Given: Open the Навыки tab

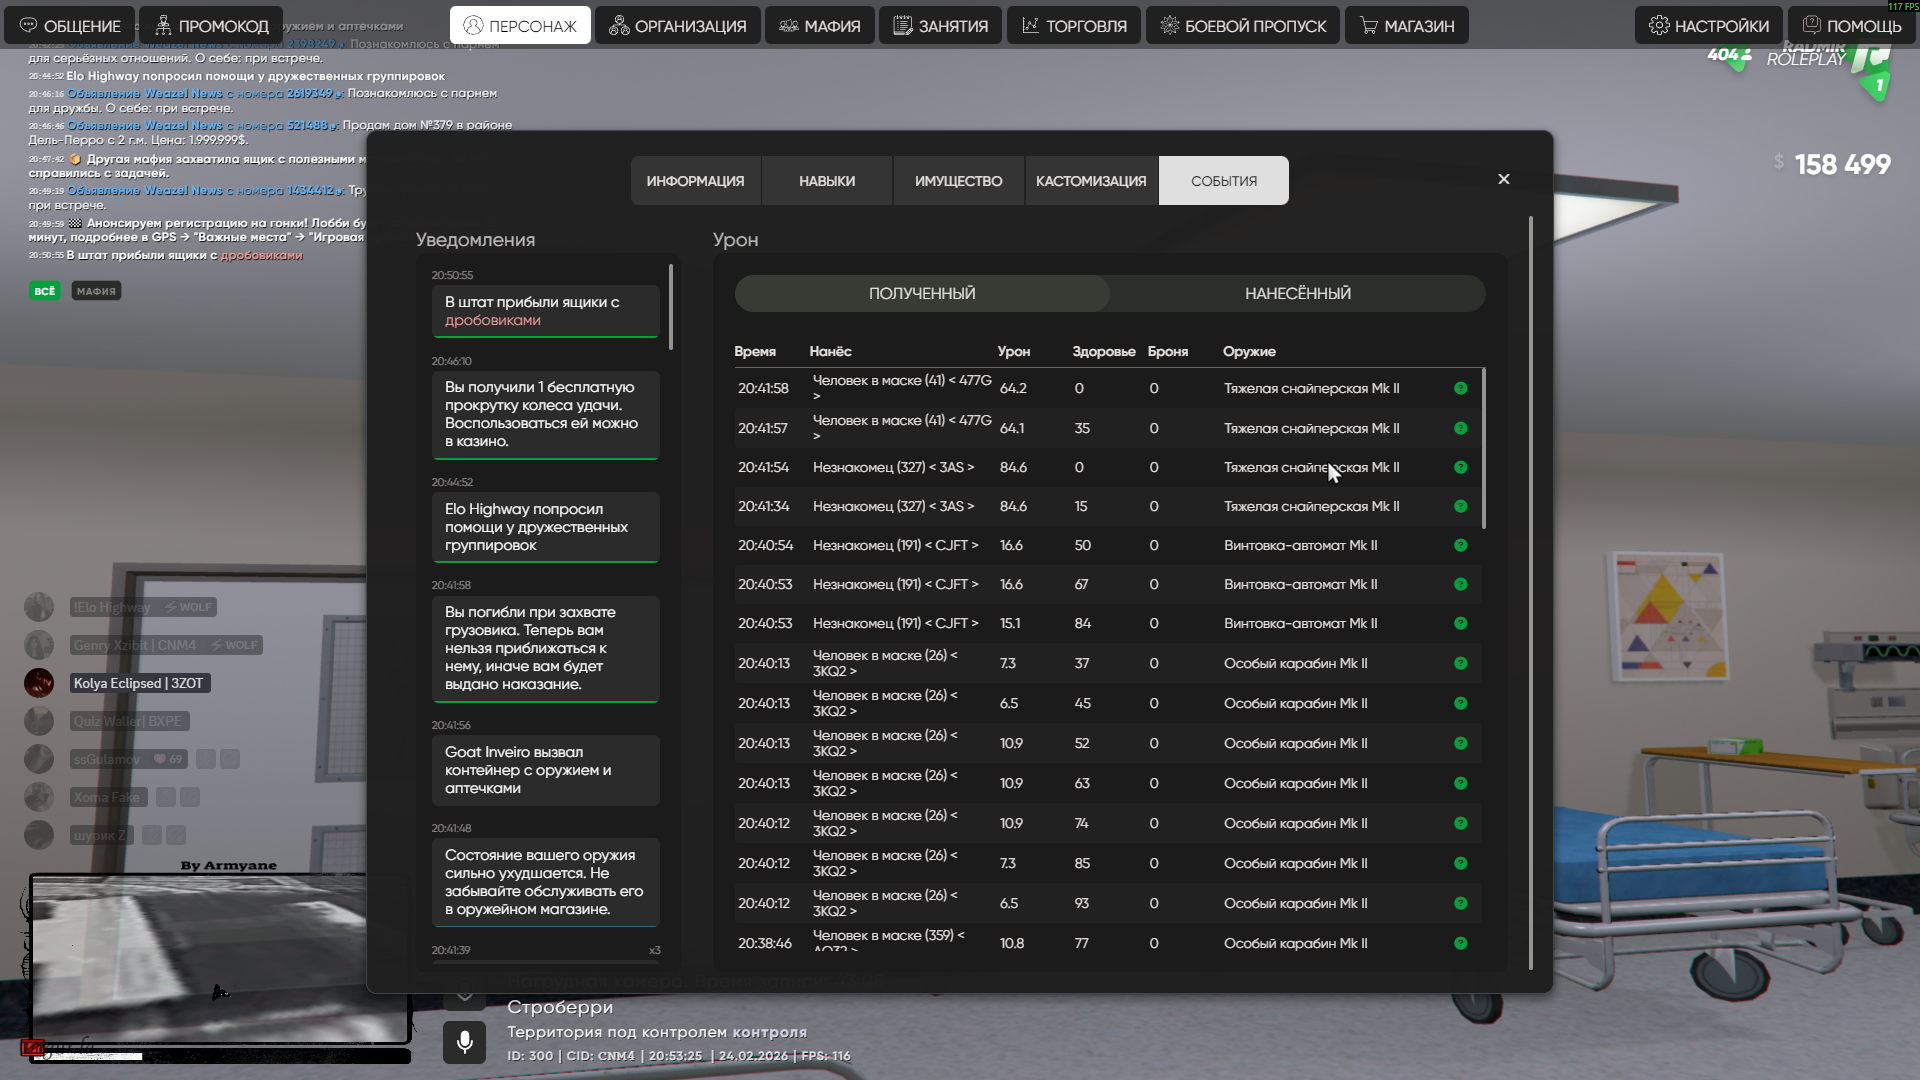Looking at the screenshot, I should click(x=826, y=181).
